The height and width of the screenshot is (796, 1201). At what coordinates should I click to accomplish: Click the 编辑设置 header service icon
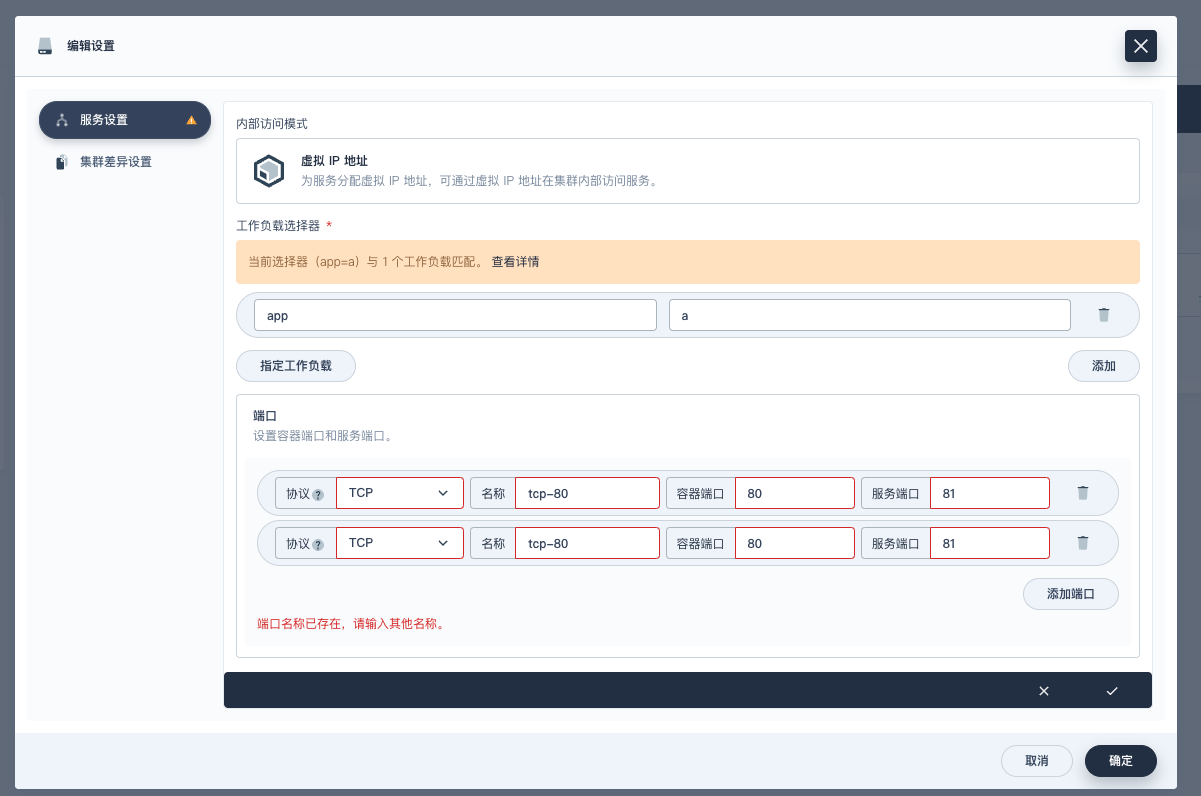click(44, 46)
